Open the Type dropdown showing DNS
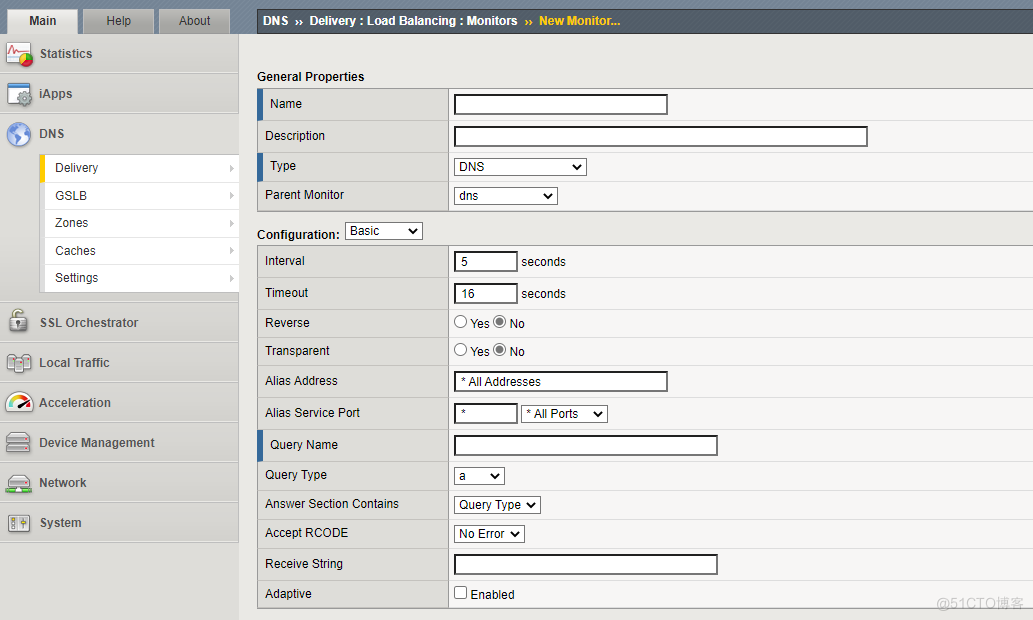The image size is (1033, 620). coord(520,167)
